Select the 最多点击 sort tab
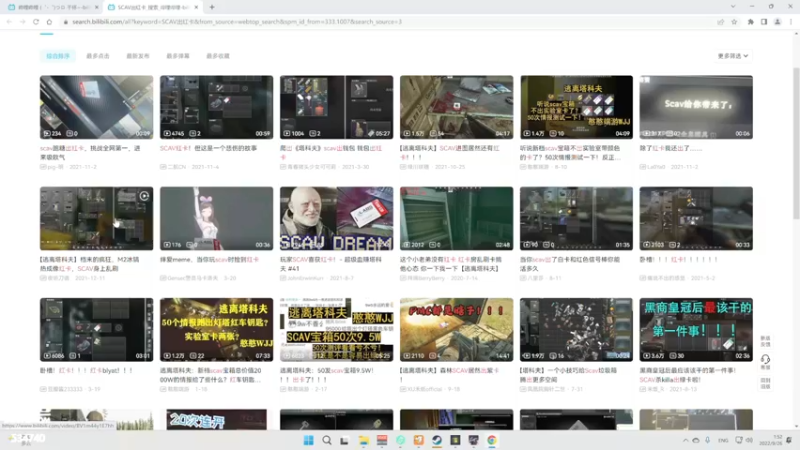This screenshot has width=800, height=450. click(98, 56)
